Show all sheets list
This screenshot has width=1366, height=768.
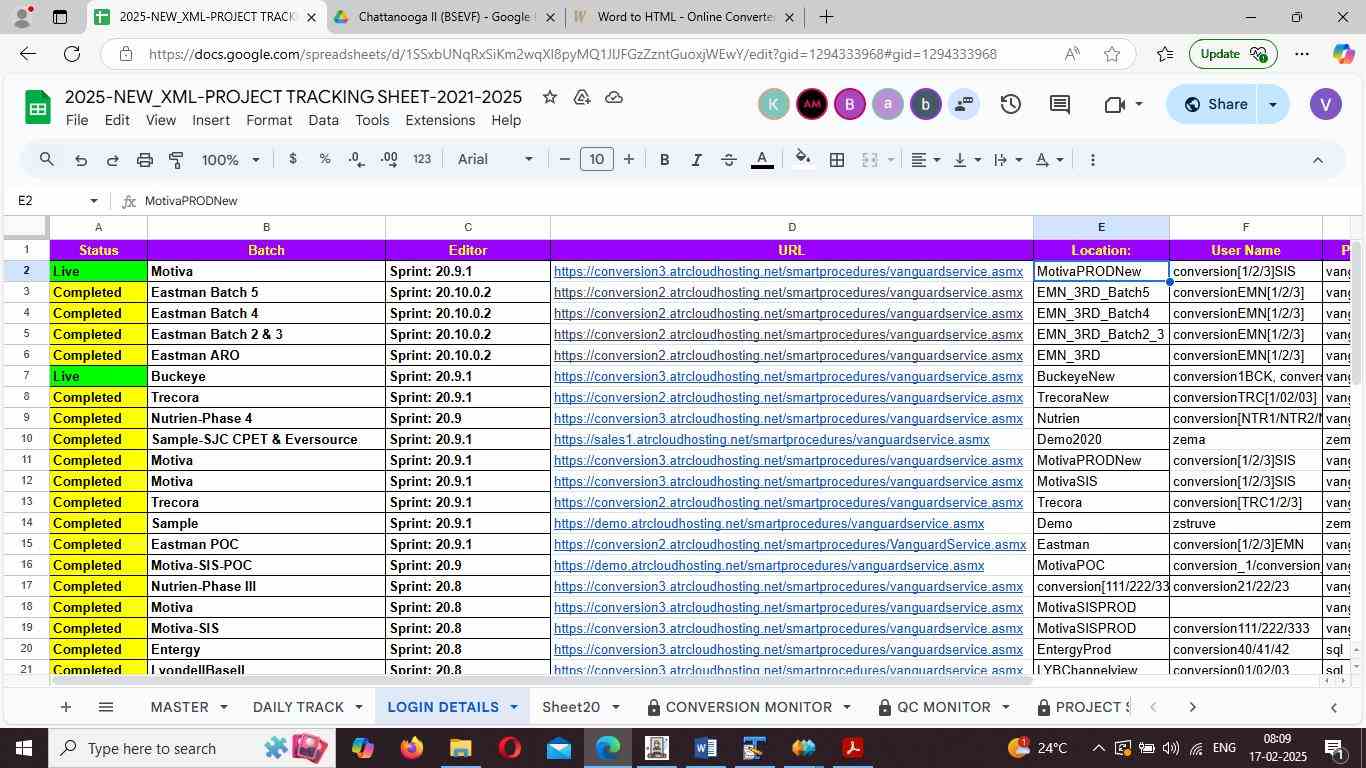(106, 707)
